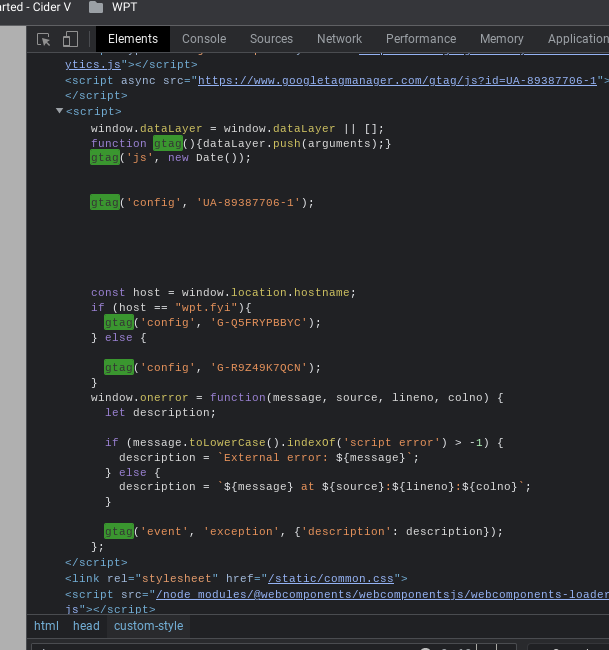Image resolution: width=609 pixels, height=650 pixels.
Task: Click the 'window.onerror = function' line
Action: point(297,398)
